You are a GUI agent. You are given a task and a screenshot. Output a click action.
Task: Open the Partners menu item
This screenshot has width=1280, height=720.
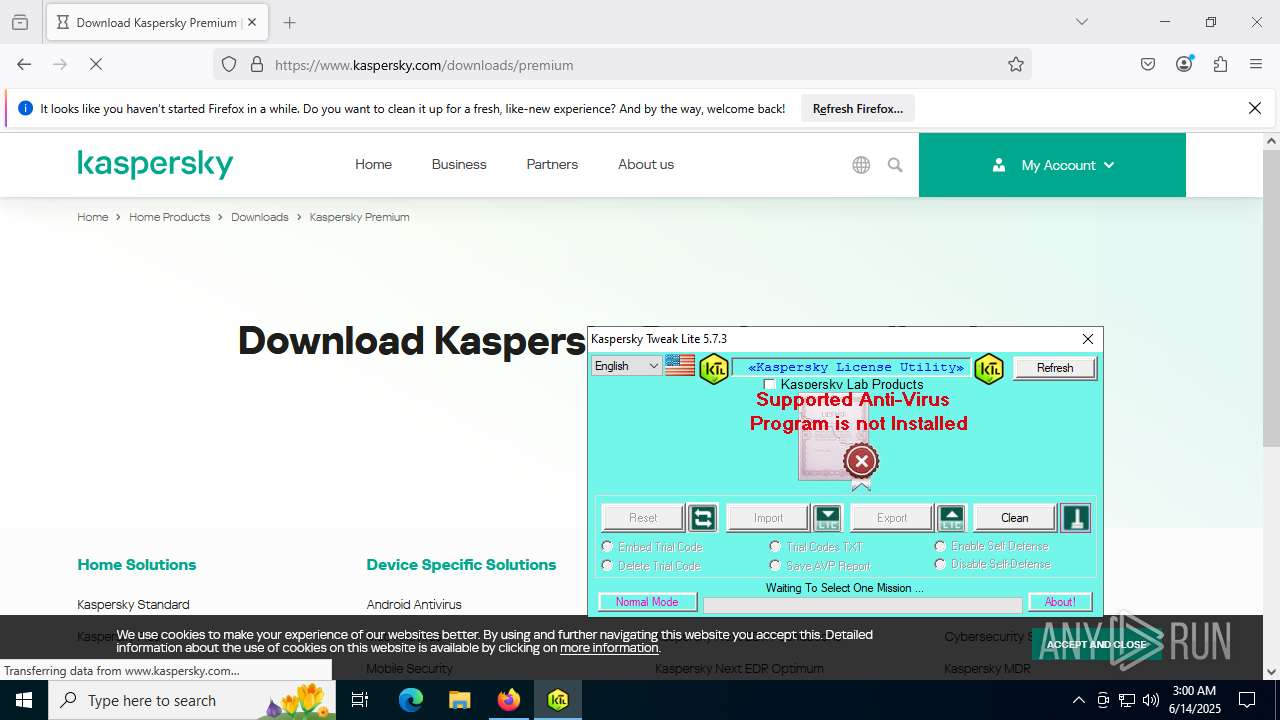click(x=552, y=164)
